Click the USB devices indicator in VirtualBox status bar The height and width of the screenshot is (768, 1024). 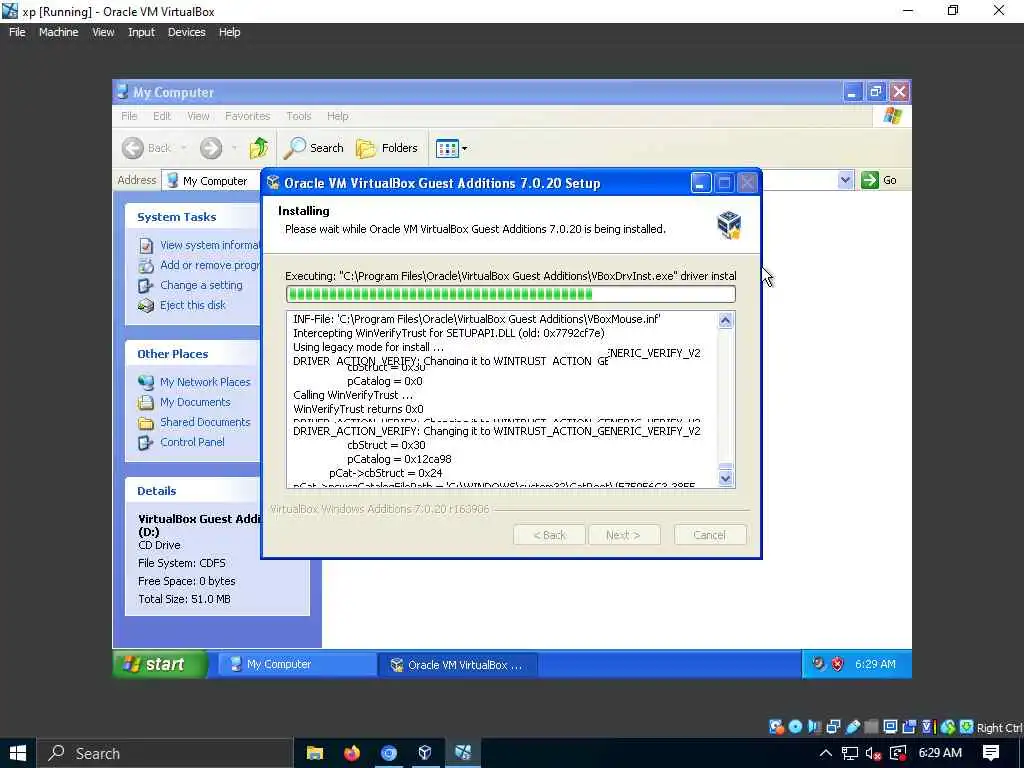coord(852,727)
